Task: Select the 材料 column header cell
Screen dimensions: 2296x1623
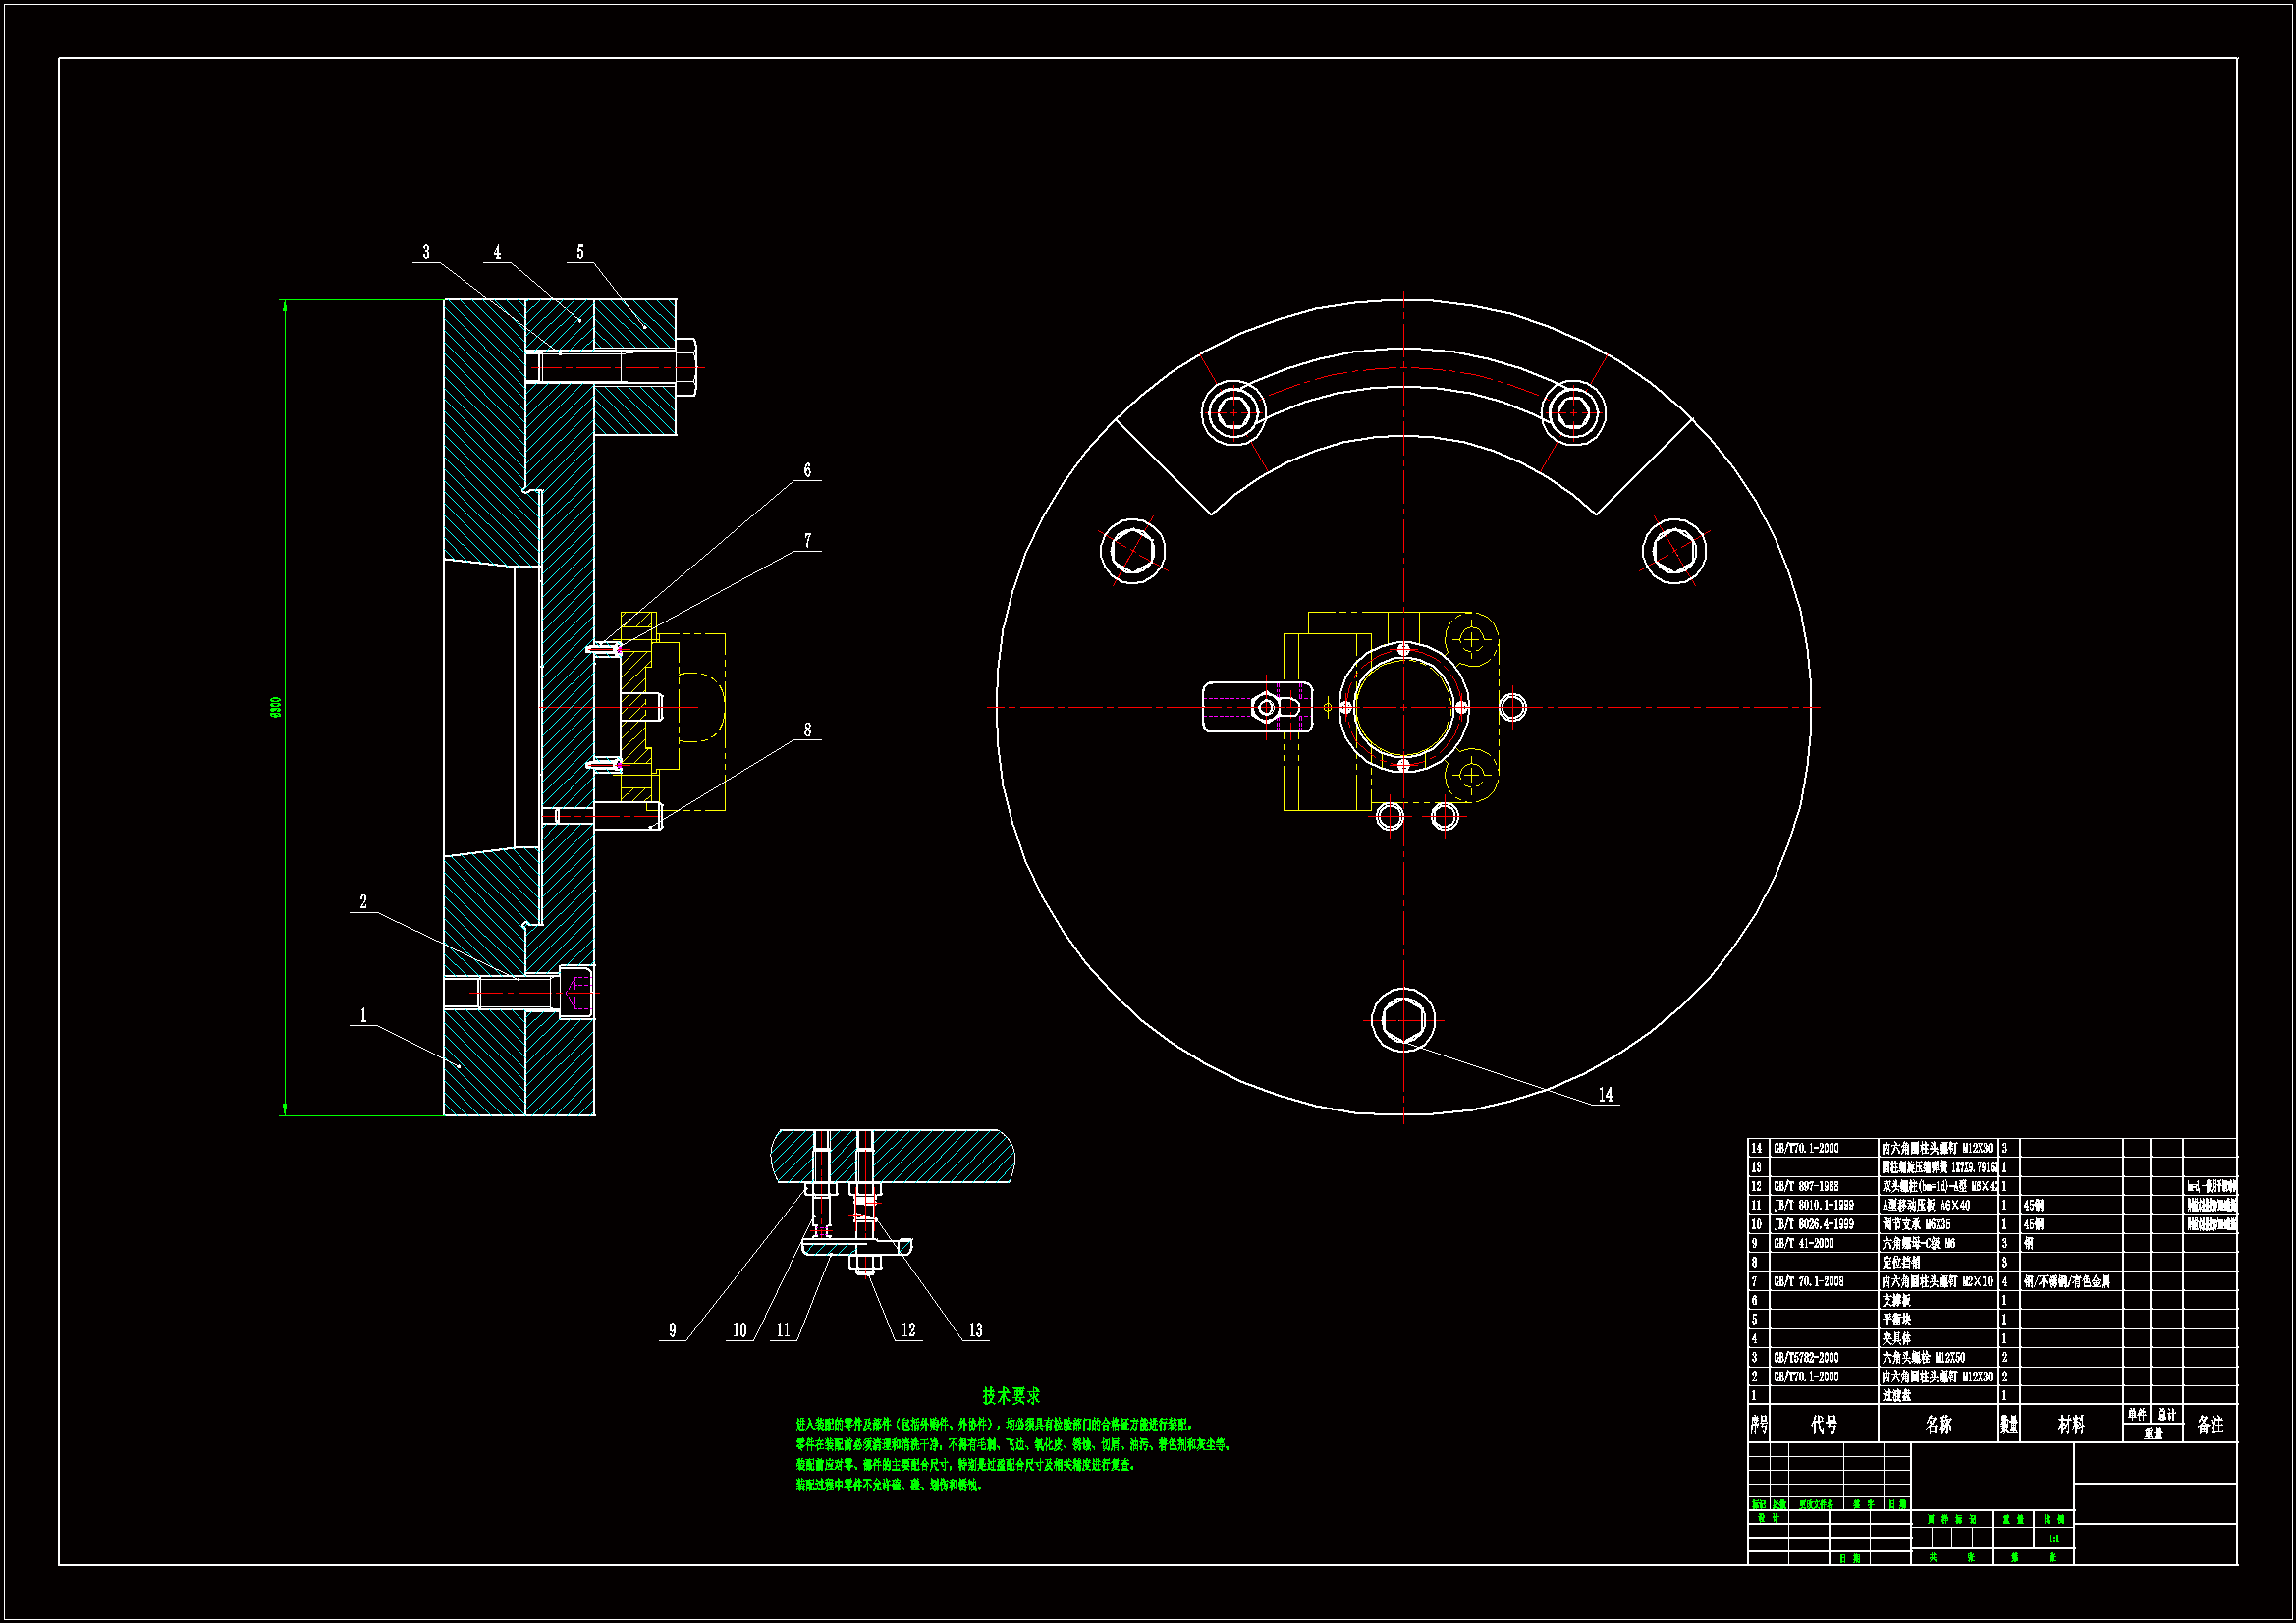Action: coord(2071,1424)
